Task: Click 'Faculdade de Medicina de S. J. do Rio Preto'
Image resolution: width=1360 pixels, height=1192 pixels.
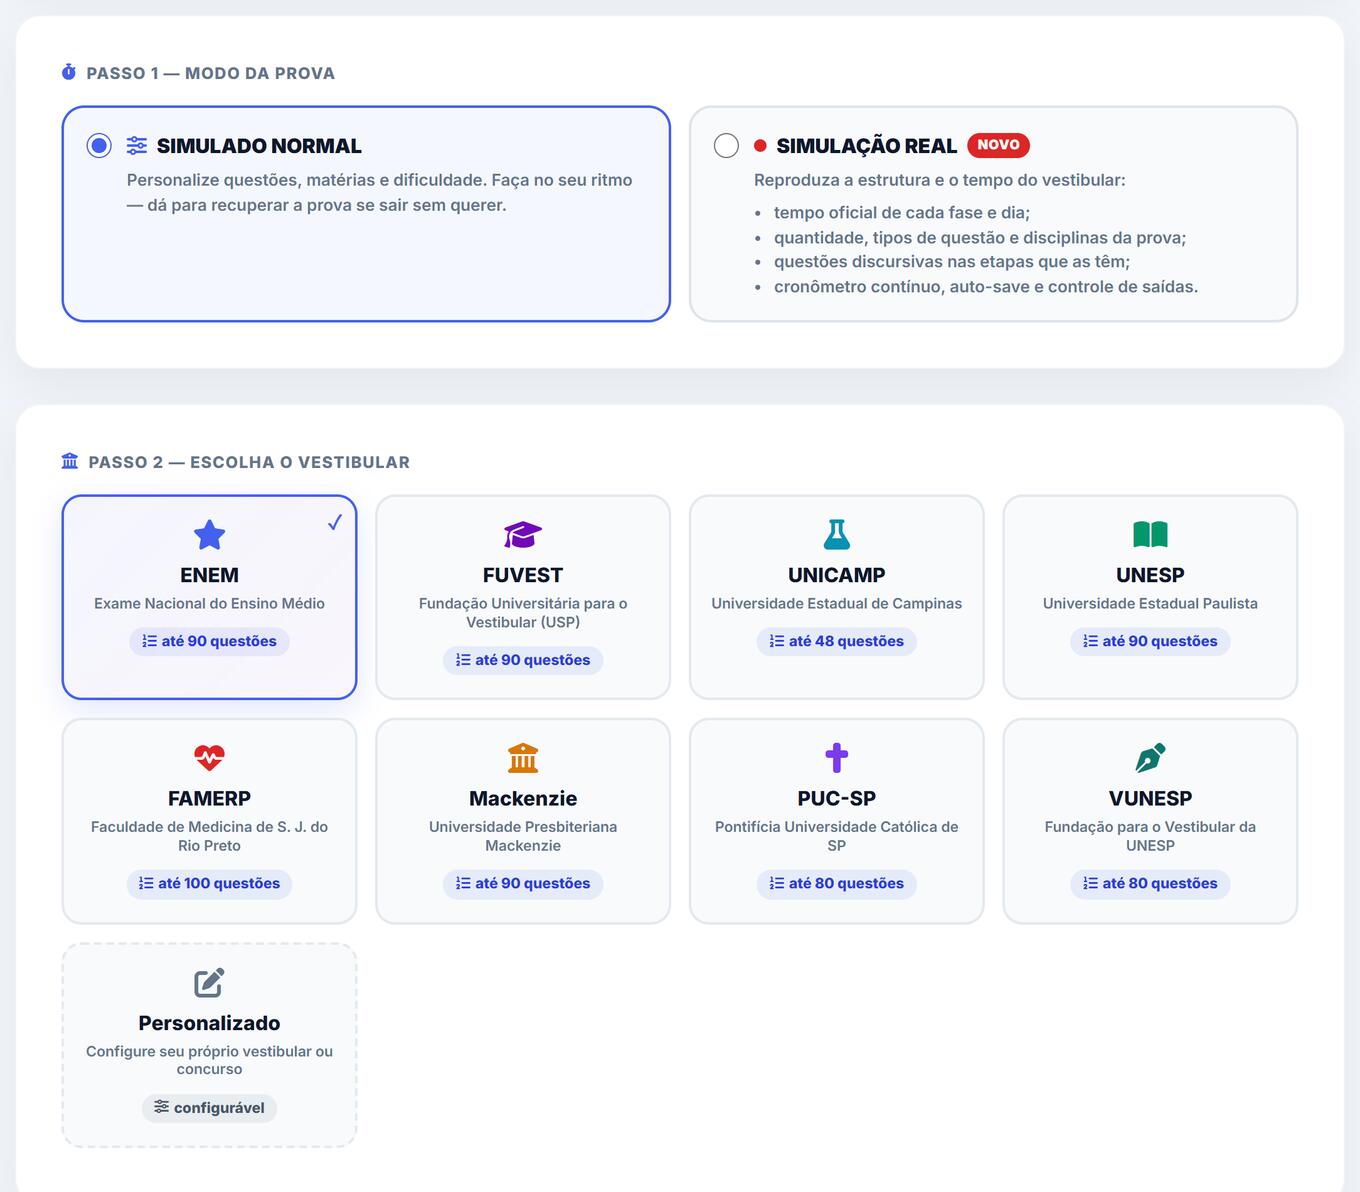Action: click(209, 836)
